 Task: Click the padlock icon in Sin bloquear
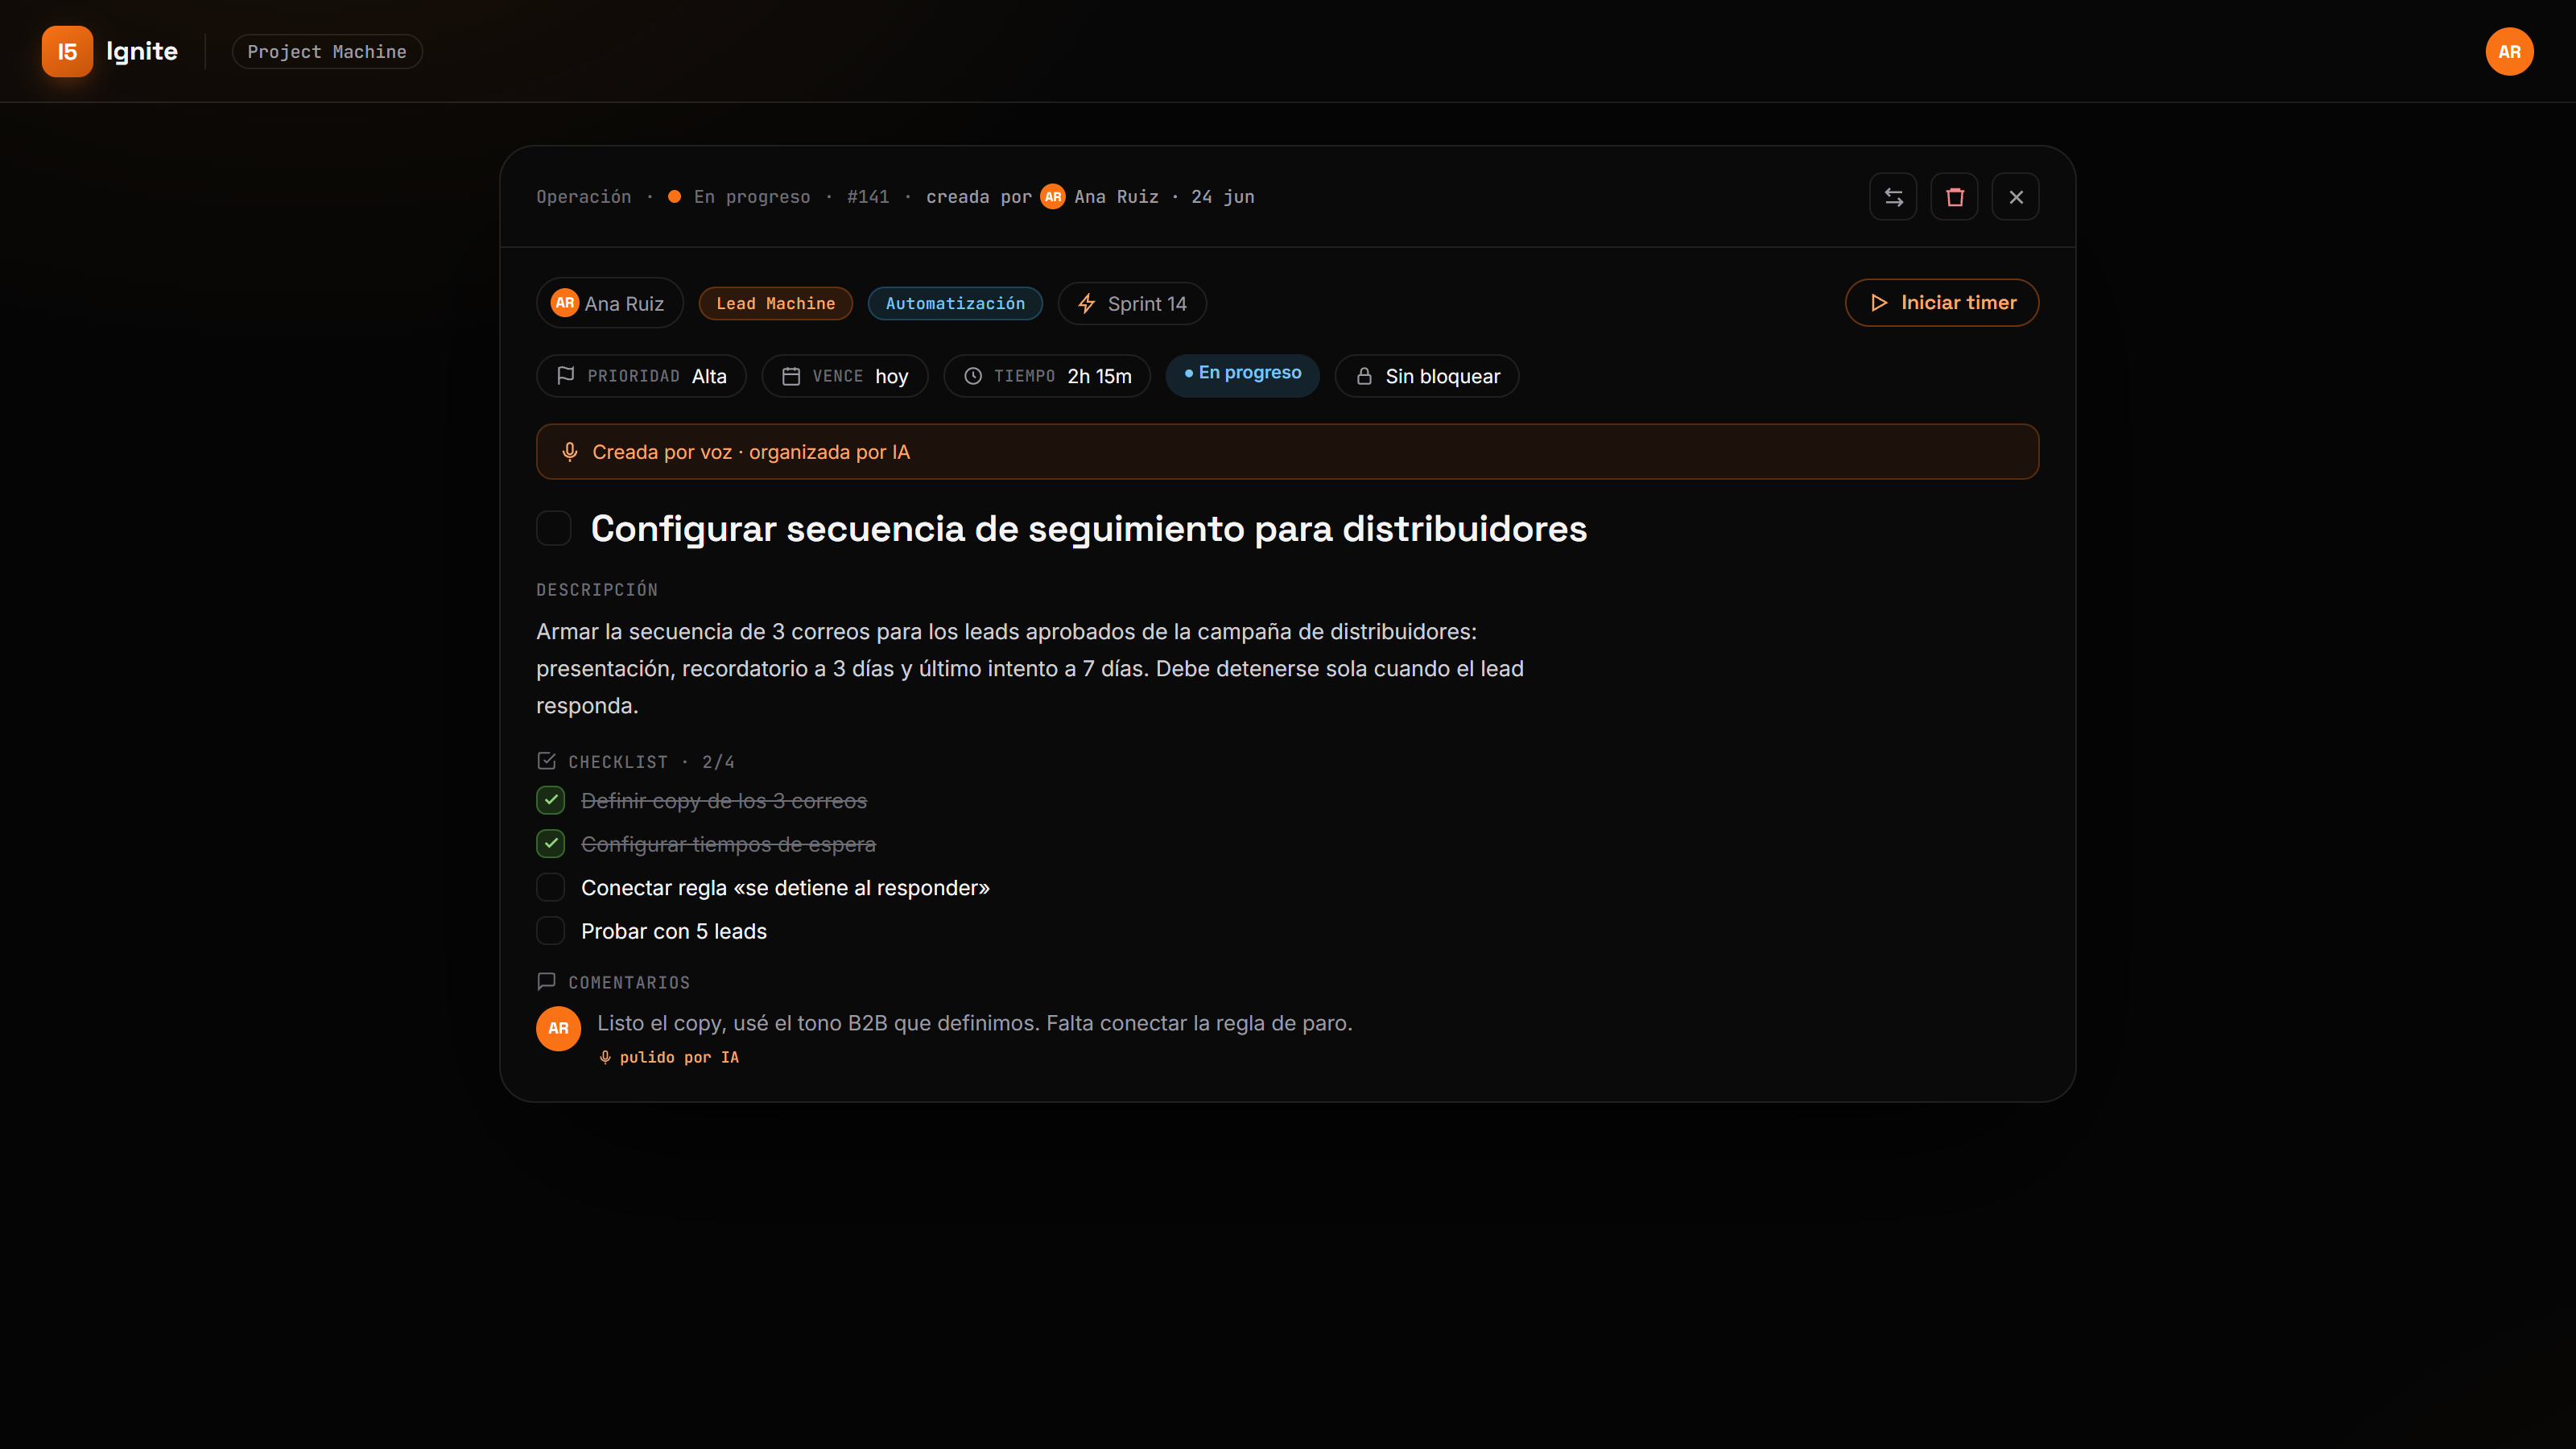tap(1364, 376)
